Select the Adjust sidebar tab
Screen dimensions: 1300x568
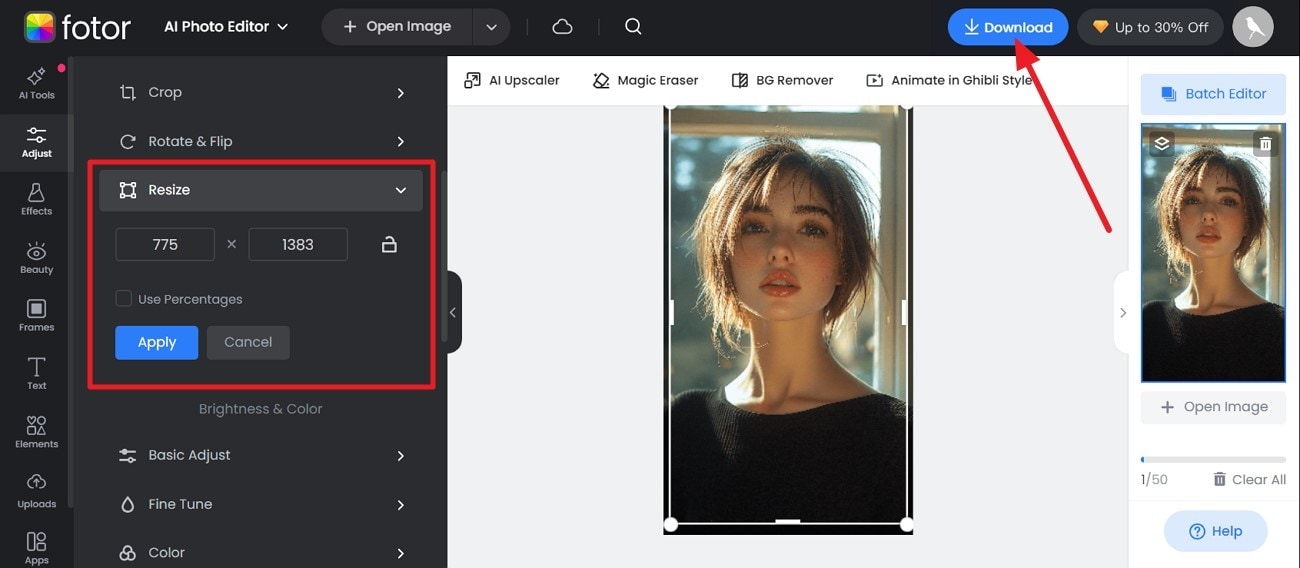pos(36,142)
